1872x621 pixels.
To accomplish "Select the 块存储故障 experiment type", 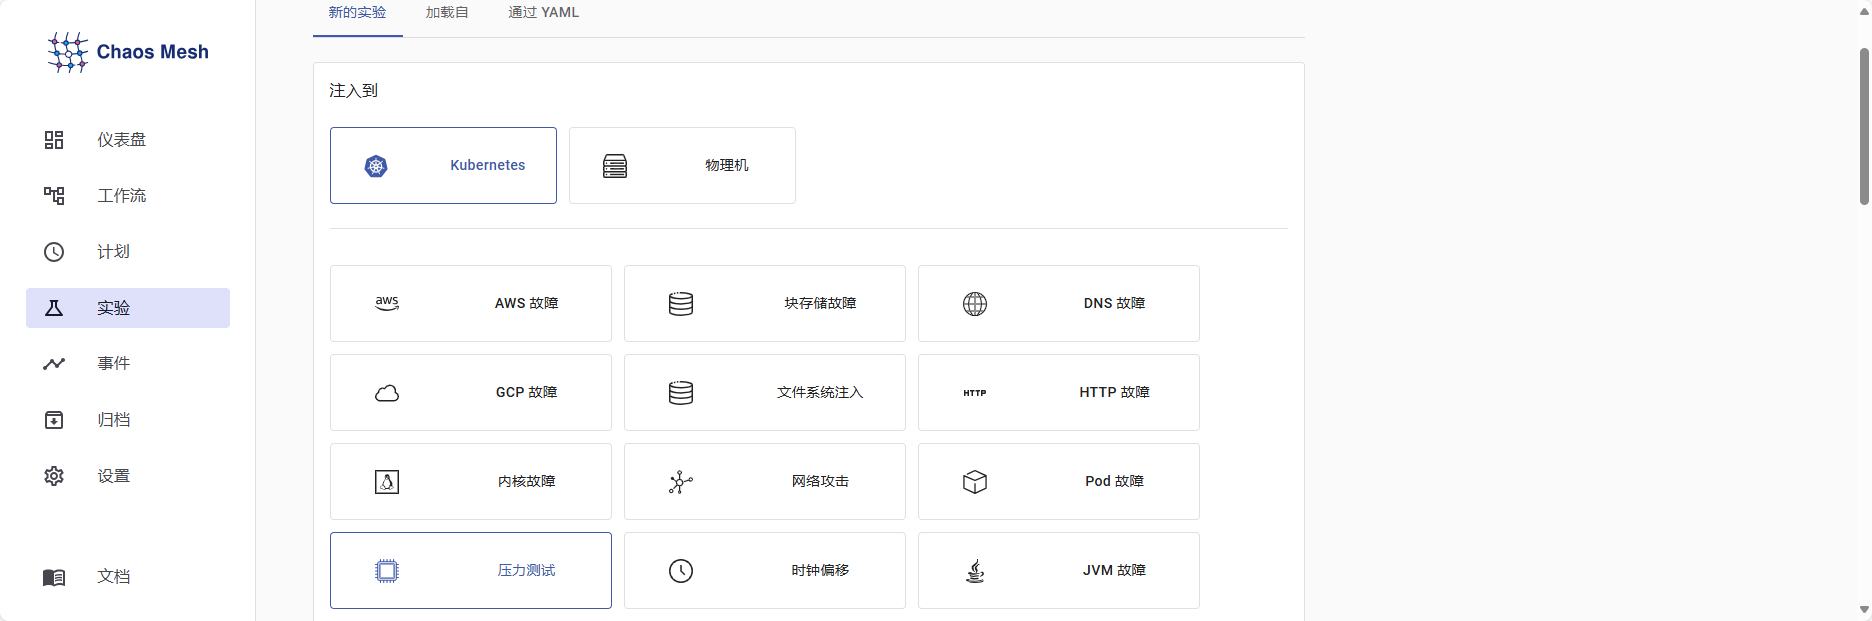I will click(765, 304).
